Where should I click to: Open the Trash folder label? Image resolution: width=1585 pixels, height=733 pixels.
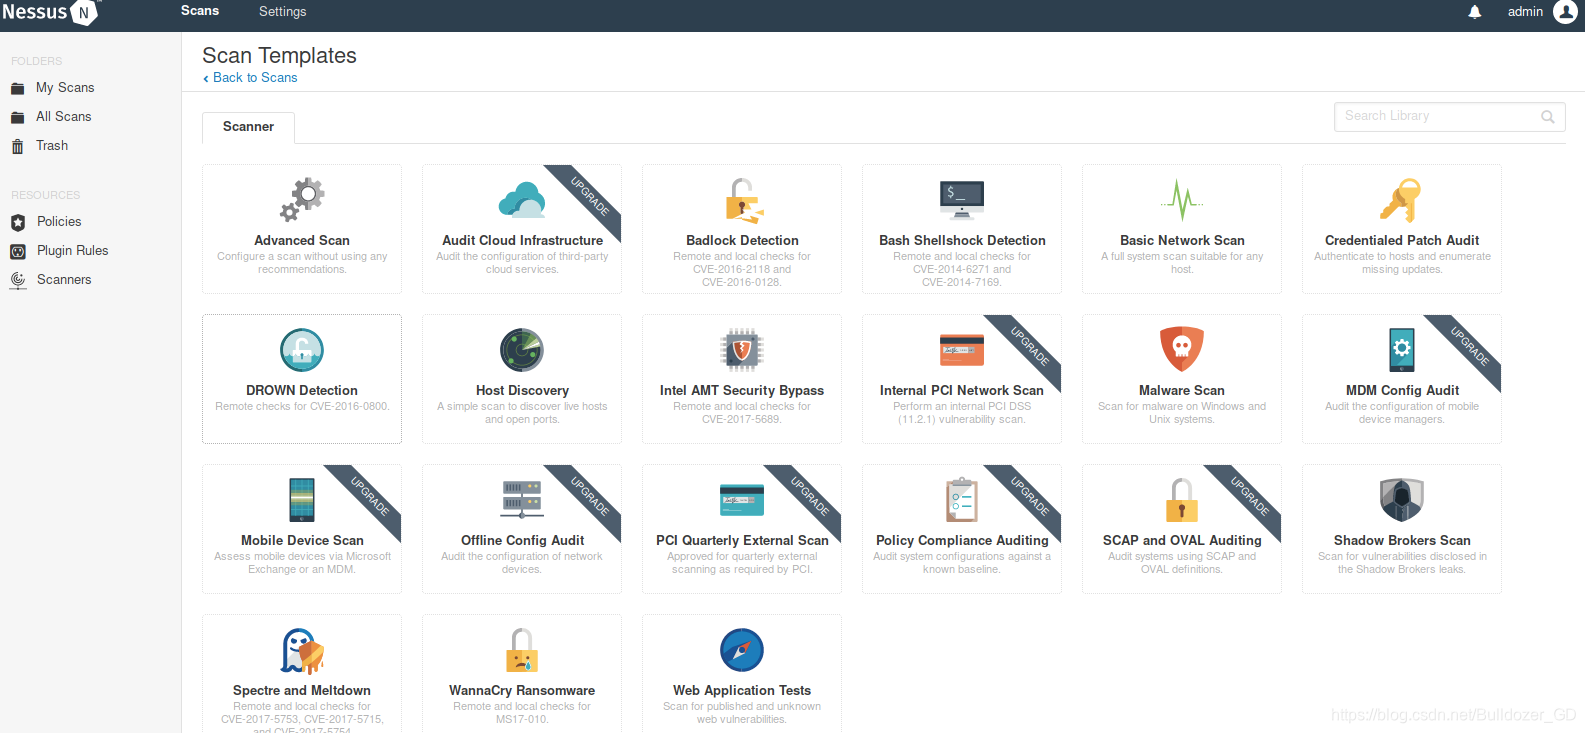(x=52, y=146)
